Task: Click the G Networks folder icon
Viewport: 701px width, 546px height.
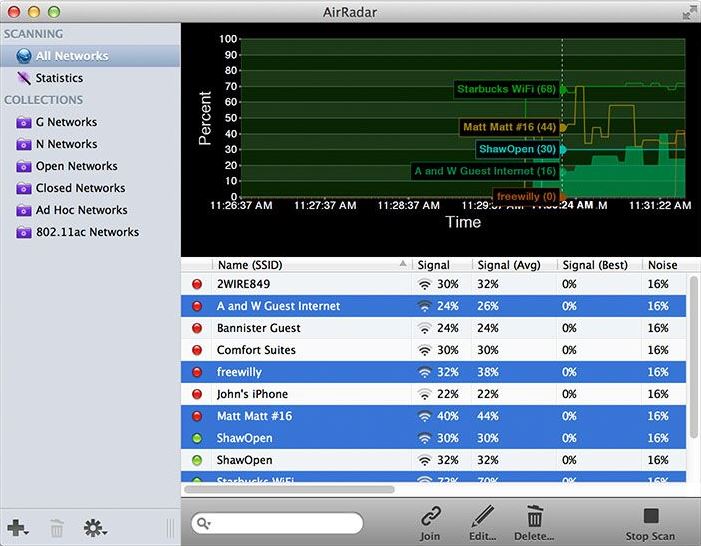Action: coord(24,122)
